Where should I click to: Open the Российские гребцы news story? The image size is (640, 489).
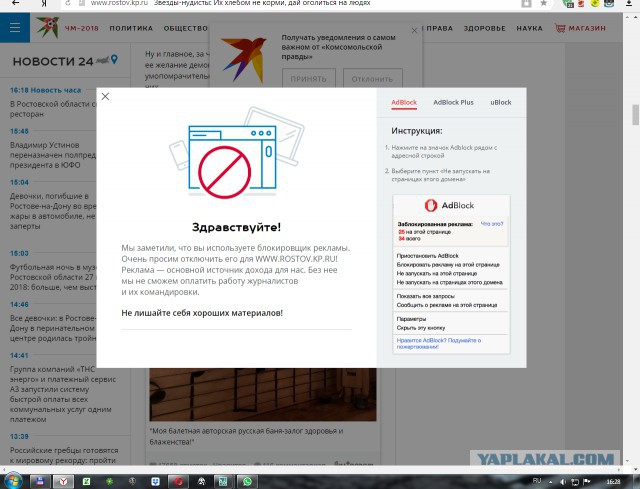(x=64, y=455)
